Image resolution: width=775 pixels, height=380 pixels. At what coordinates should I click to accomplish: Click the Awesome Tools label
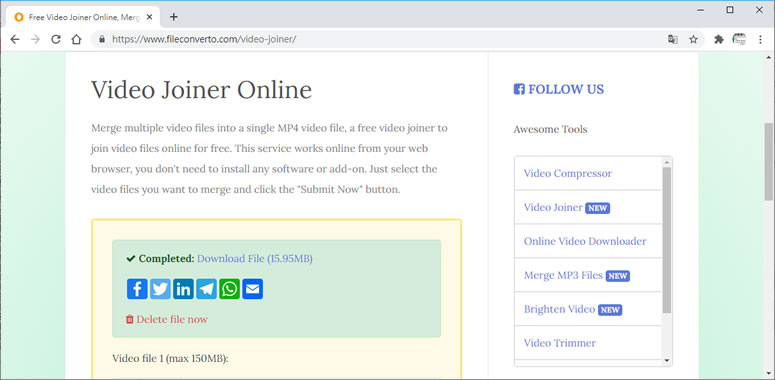tap(550, 129)
